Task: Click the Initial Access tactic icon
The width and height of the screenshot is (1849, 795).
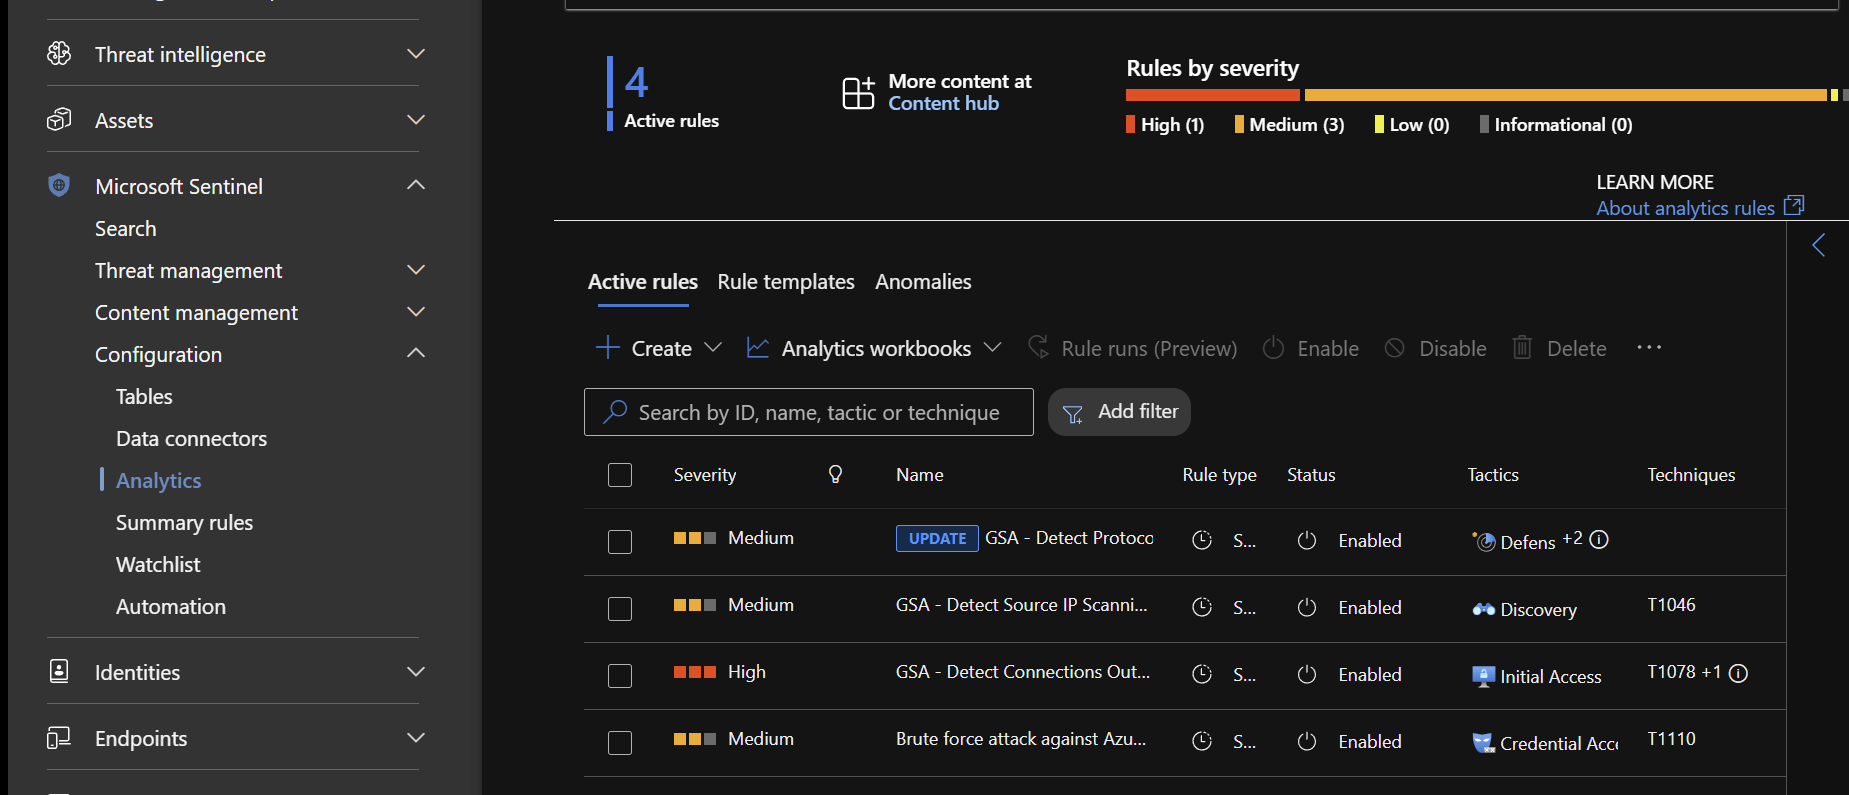Action: [1483, 676]
